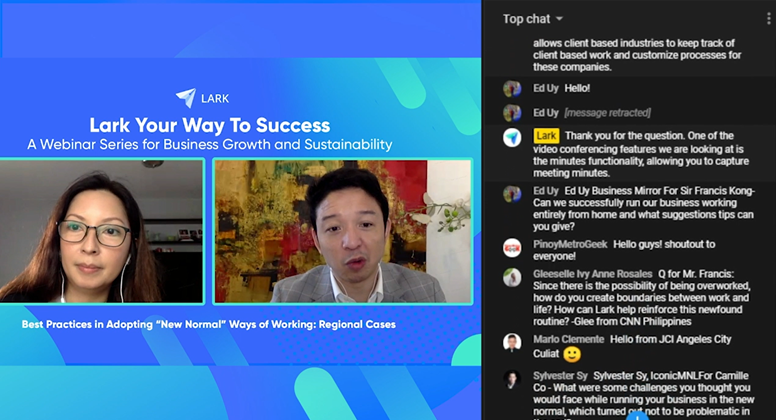Viewport: 776px width, 420px height.
Task: Open the Top chat dropdown
Action: pos(533,18)
